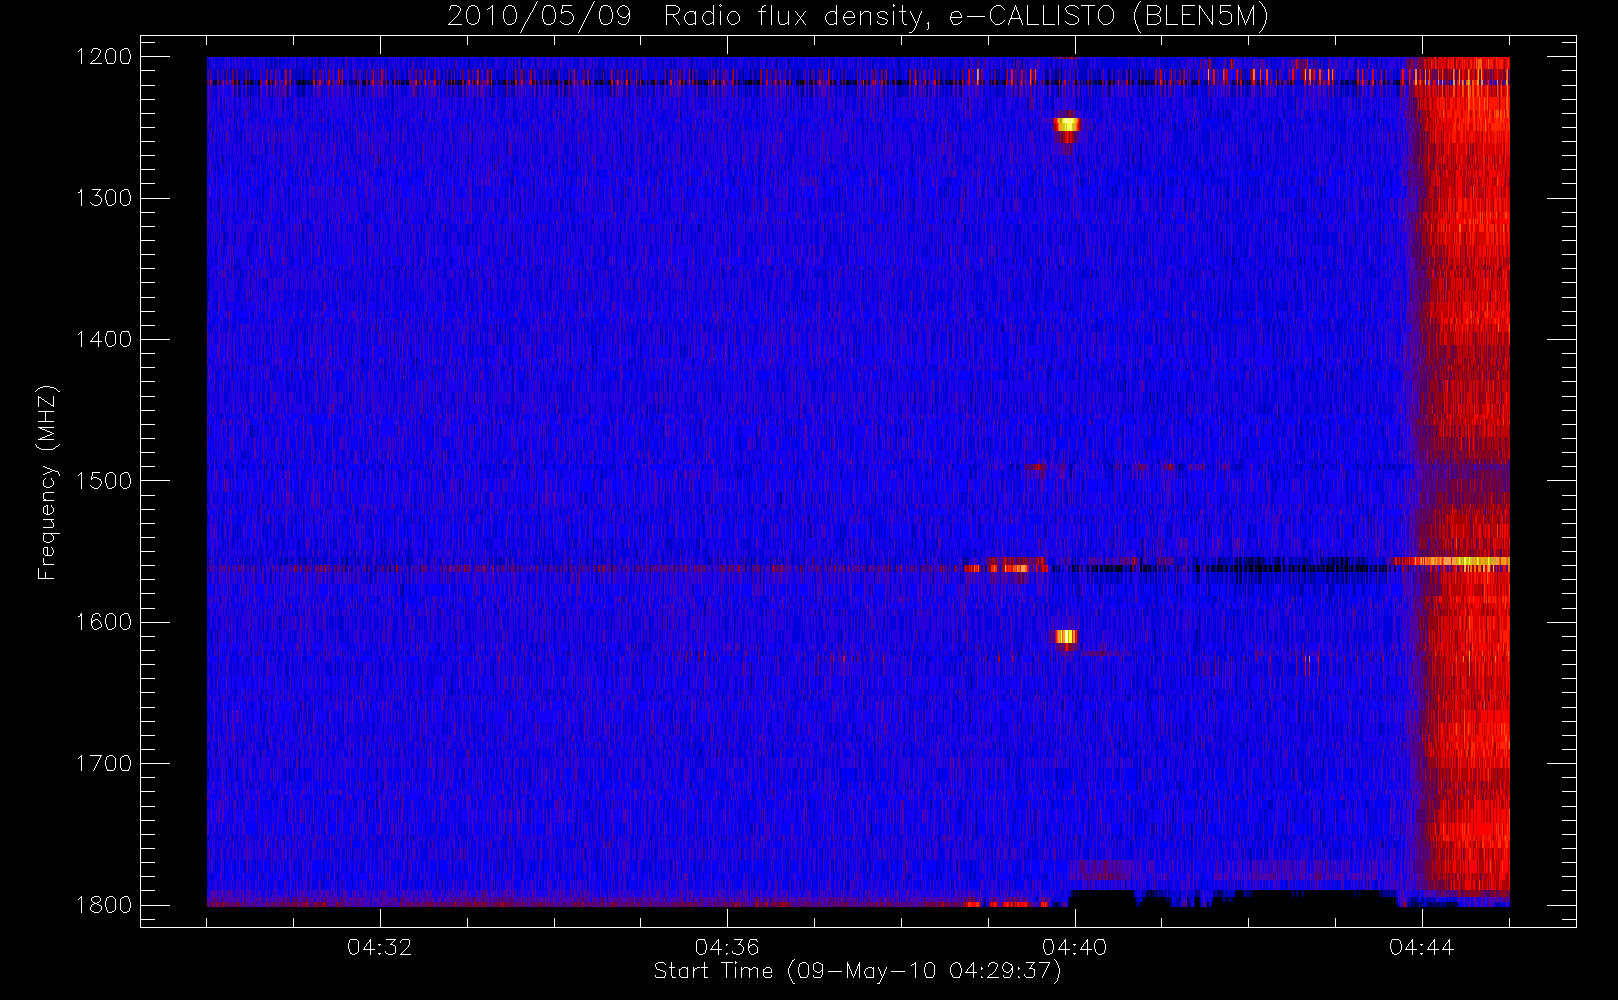Click the 1400 frequency tick label
This screenshot has width=1618, height=1000.
tap(104, 340)
